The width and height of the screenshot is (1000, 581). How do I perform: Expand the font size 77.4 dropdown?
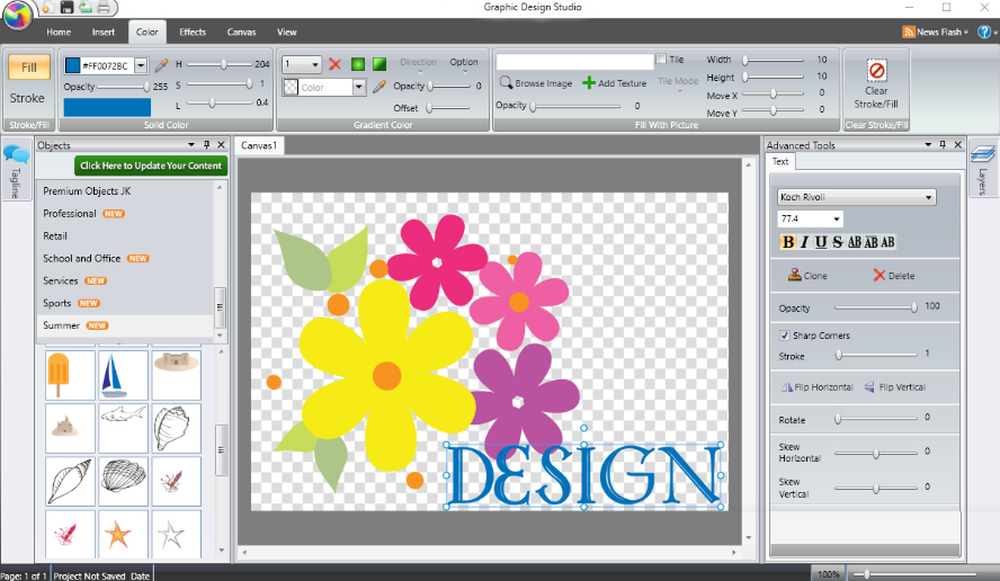836,219
